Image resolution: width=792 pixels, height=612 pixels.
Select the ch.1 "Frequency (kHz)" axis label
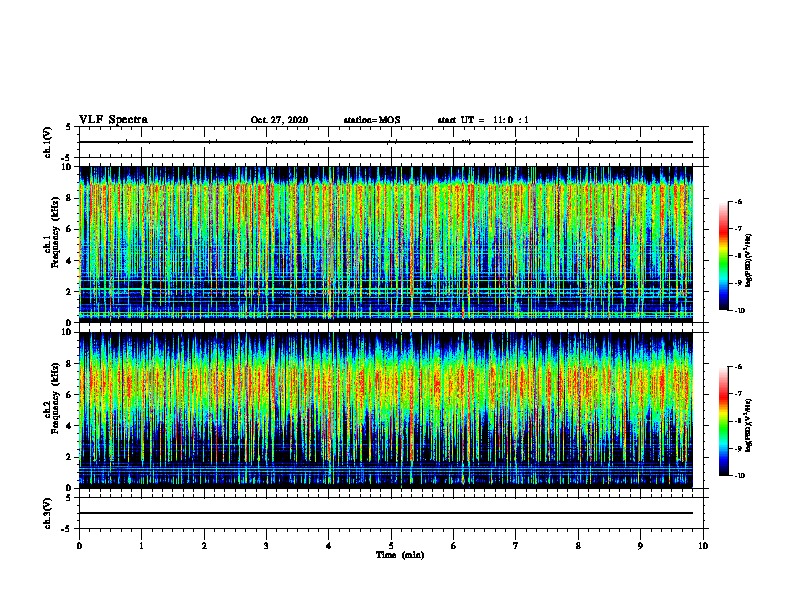click(x=55, y=232)
